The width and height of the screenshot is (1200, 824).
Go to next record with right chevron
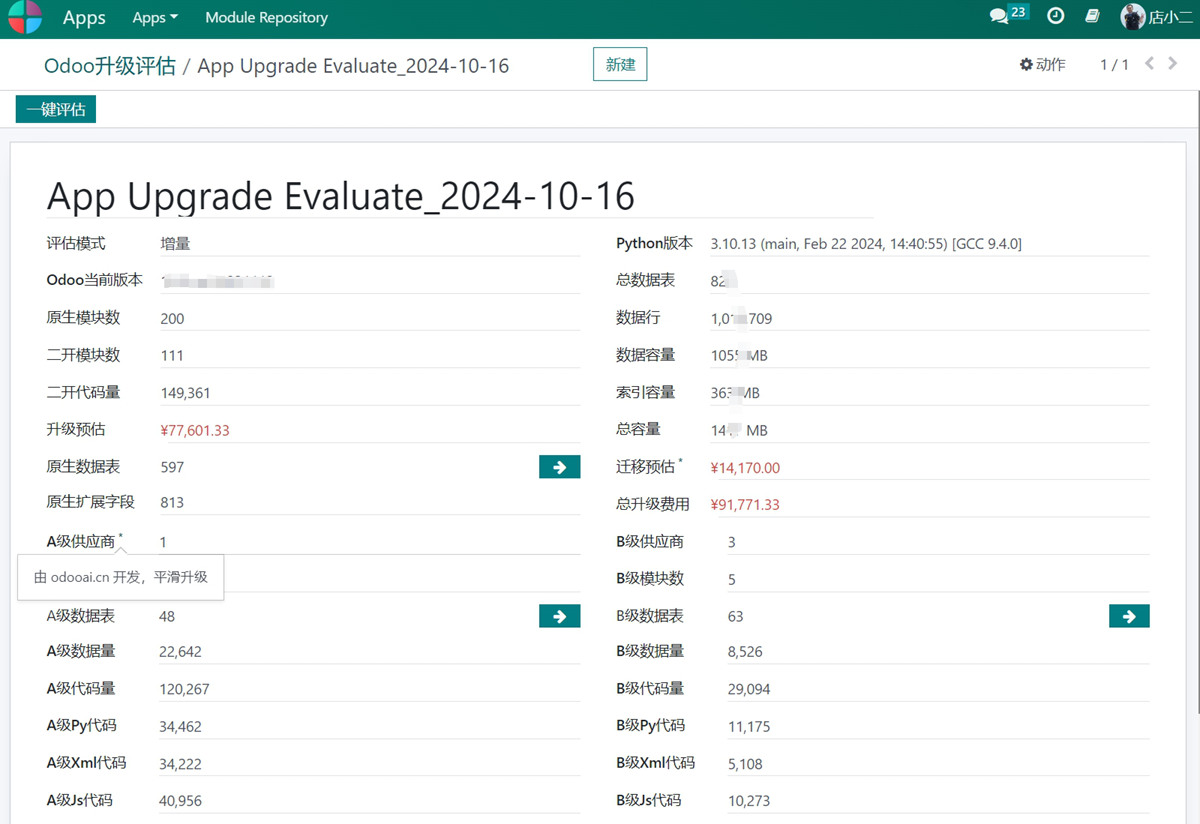click(x=1173, y=64)
